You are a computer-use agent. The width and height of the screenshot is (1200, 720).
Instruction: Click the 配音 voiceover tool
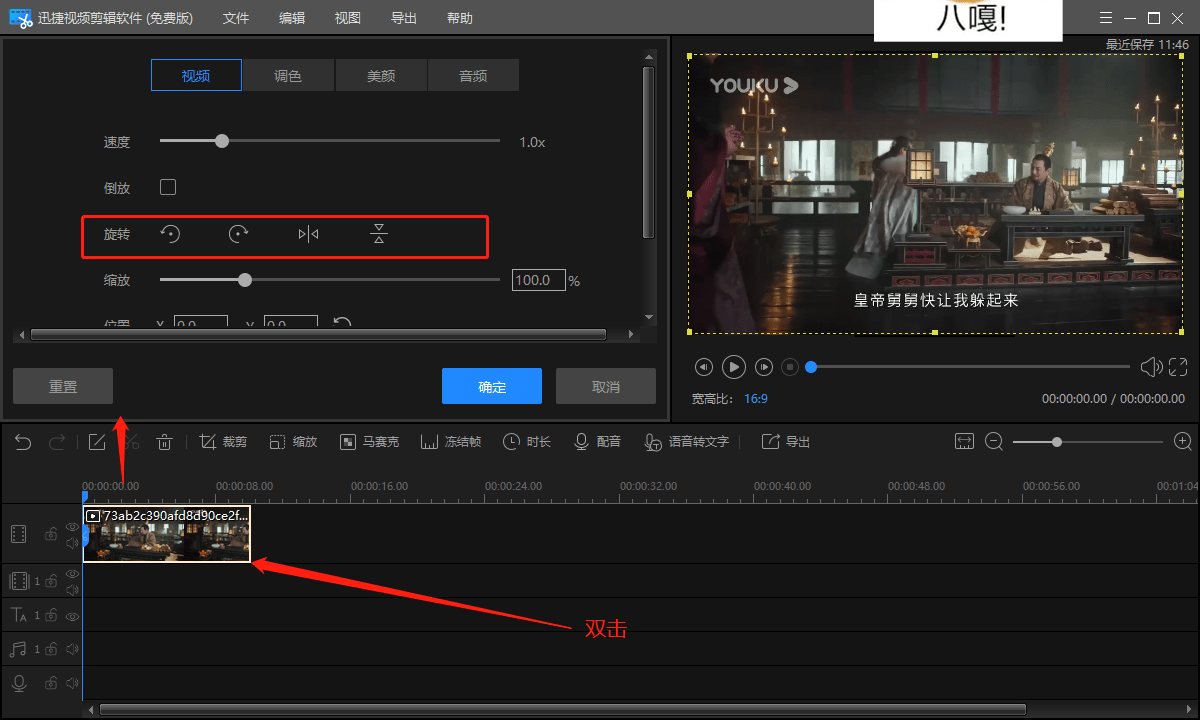(x=597, y=442)
